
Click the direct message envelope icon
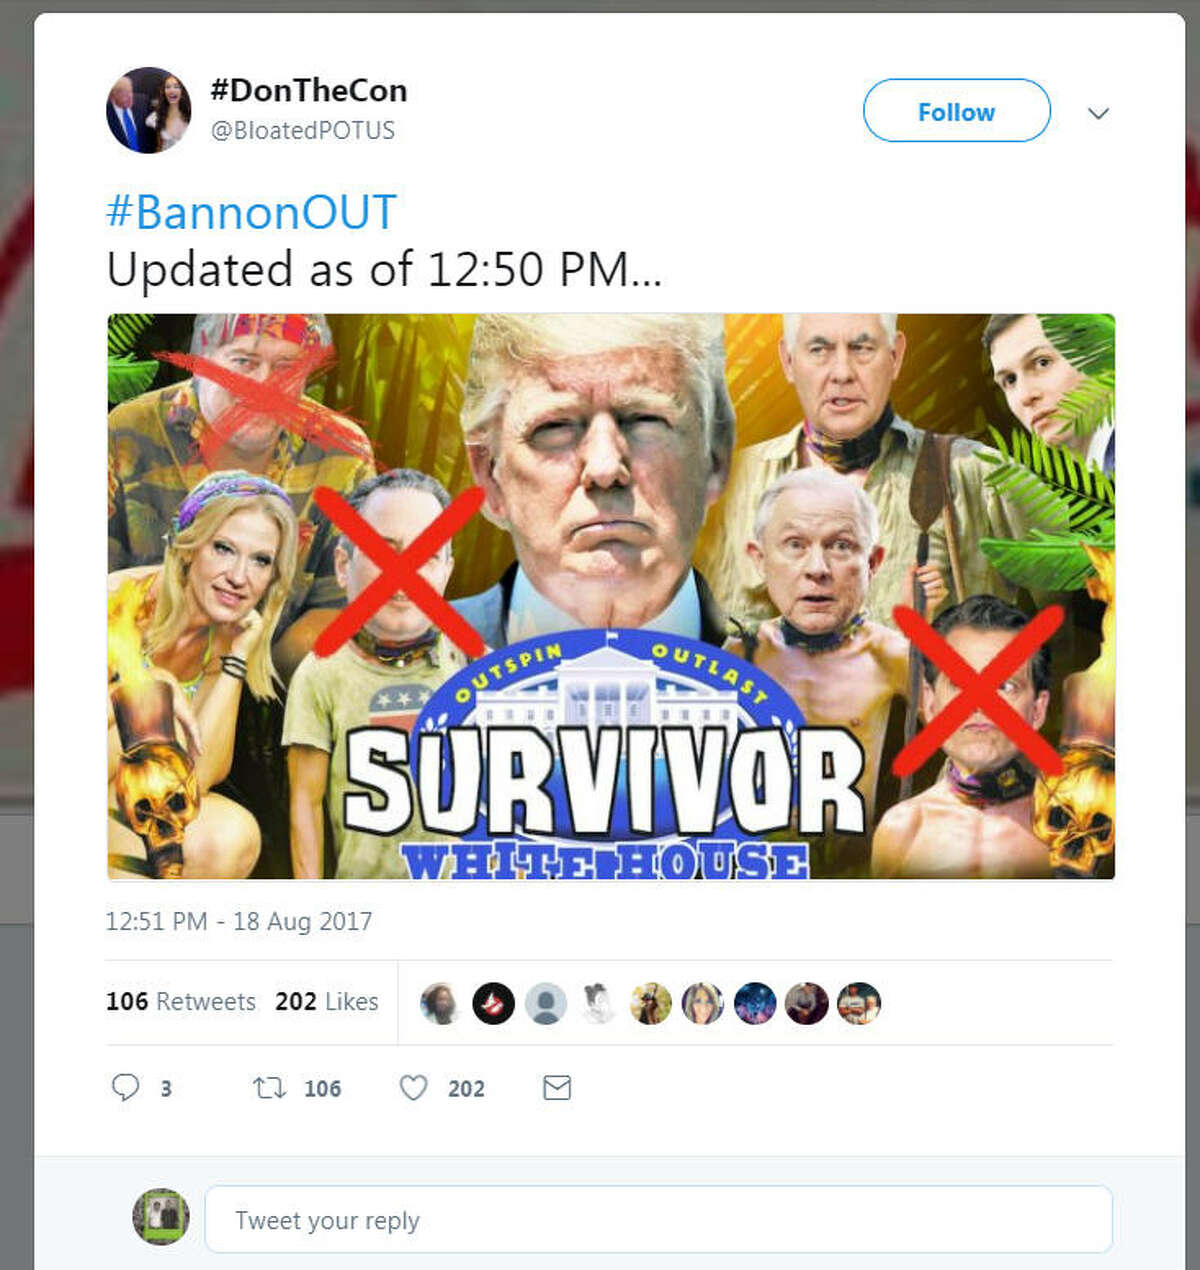click(557, 1087)
